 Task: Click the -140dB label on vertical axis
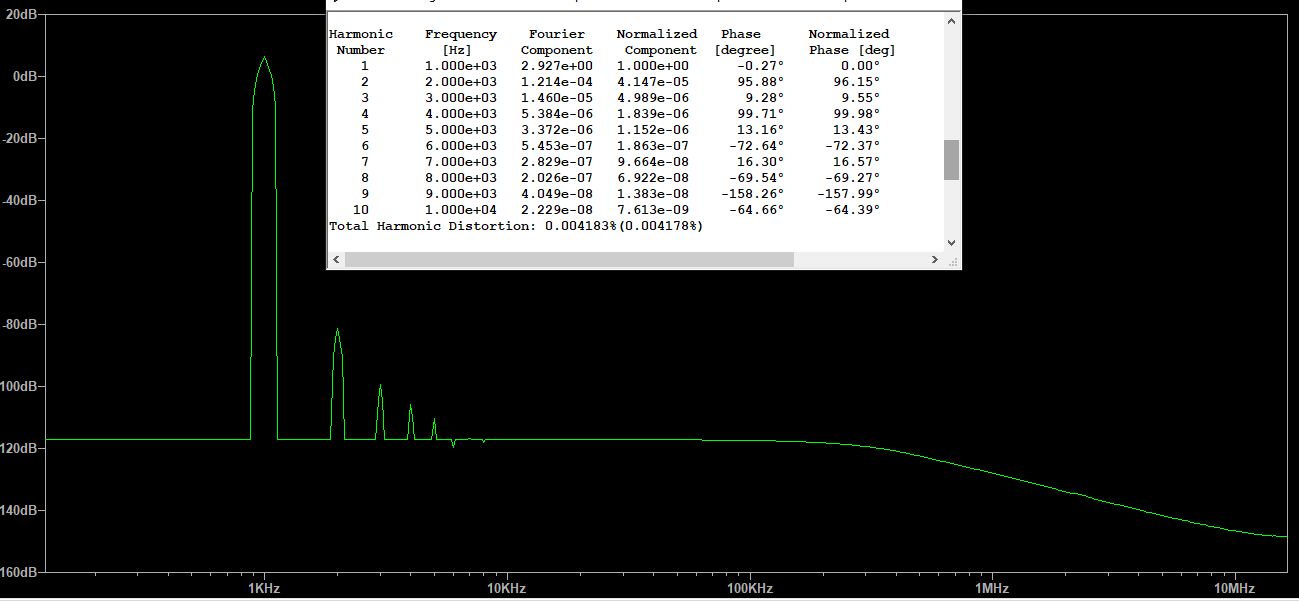pyautogui.click(x=18, y=510)
